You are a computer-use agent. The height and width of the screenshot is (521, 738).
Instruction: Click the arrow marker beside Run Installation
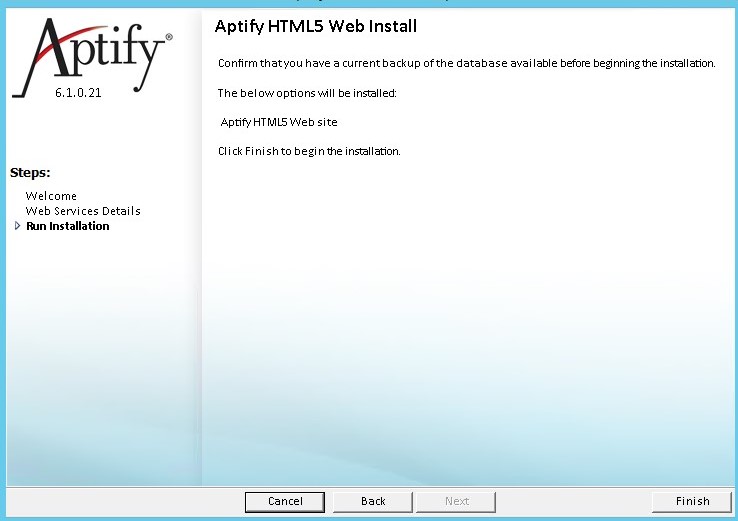click(x=17, y=226)
